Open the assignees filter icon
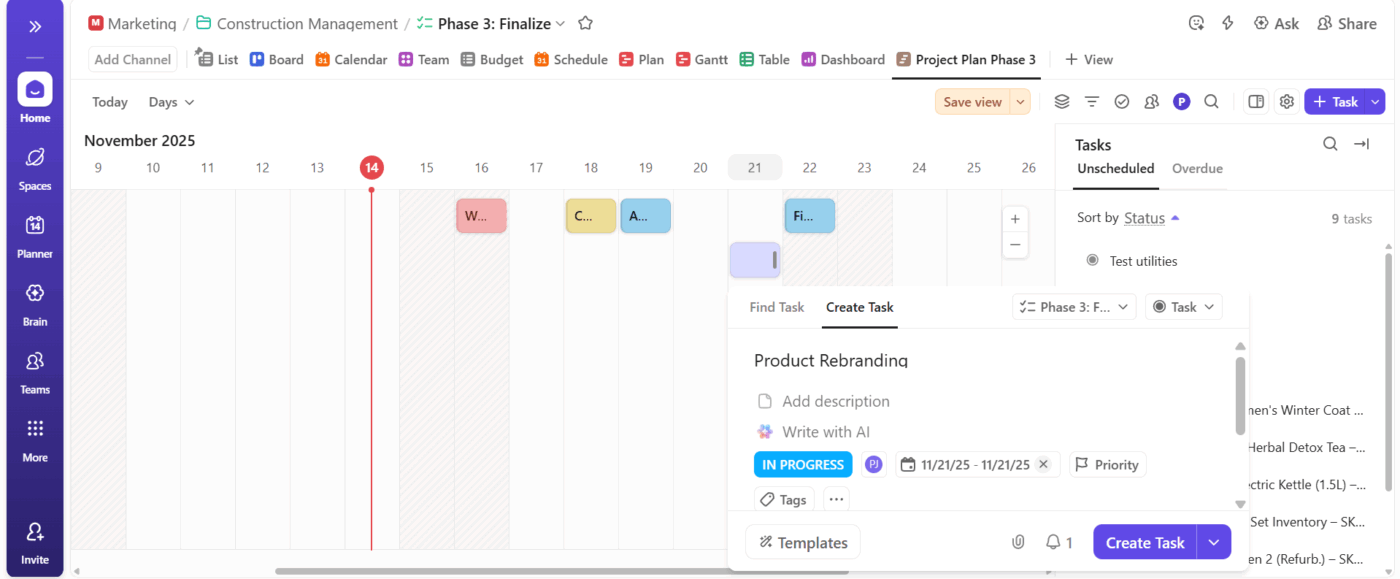The image size is (1400, 579). click(x=1151, y=101)
